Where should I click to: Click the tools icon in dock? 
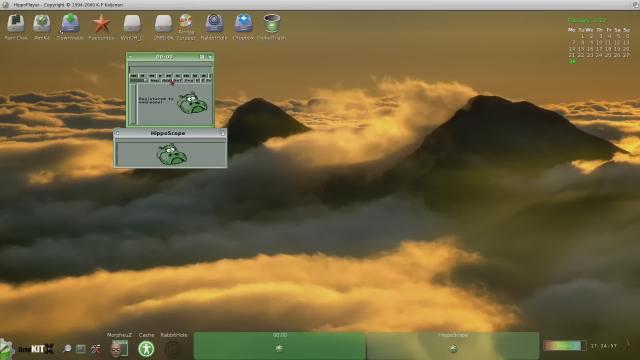point(96,349)
